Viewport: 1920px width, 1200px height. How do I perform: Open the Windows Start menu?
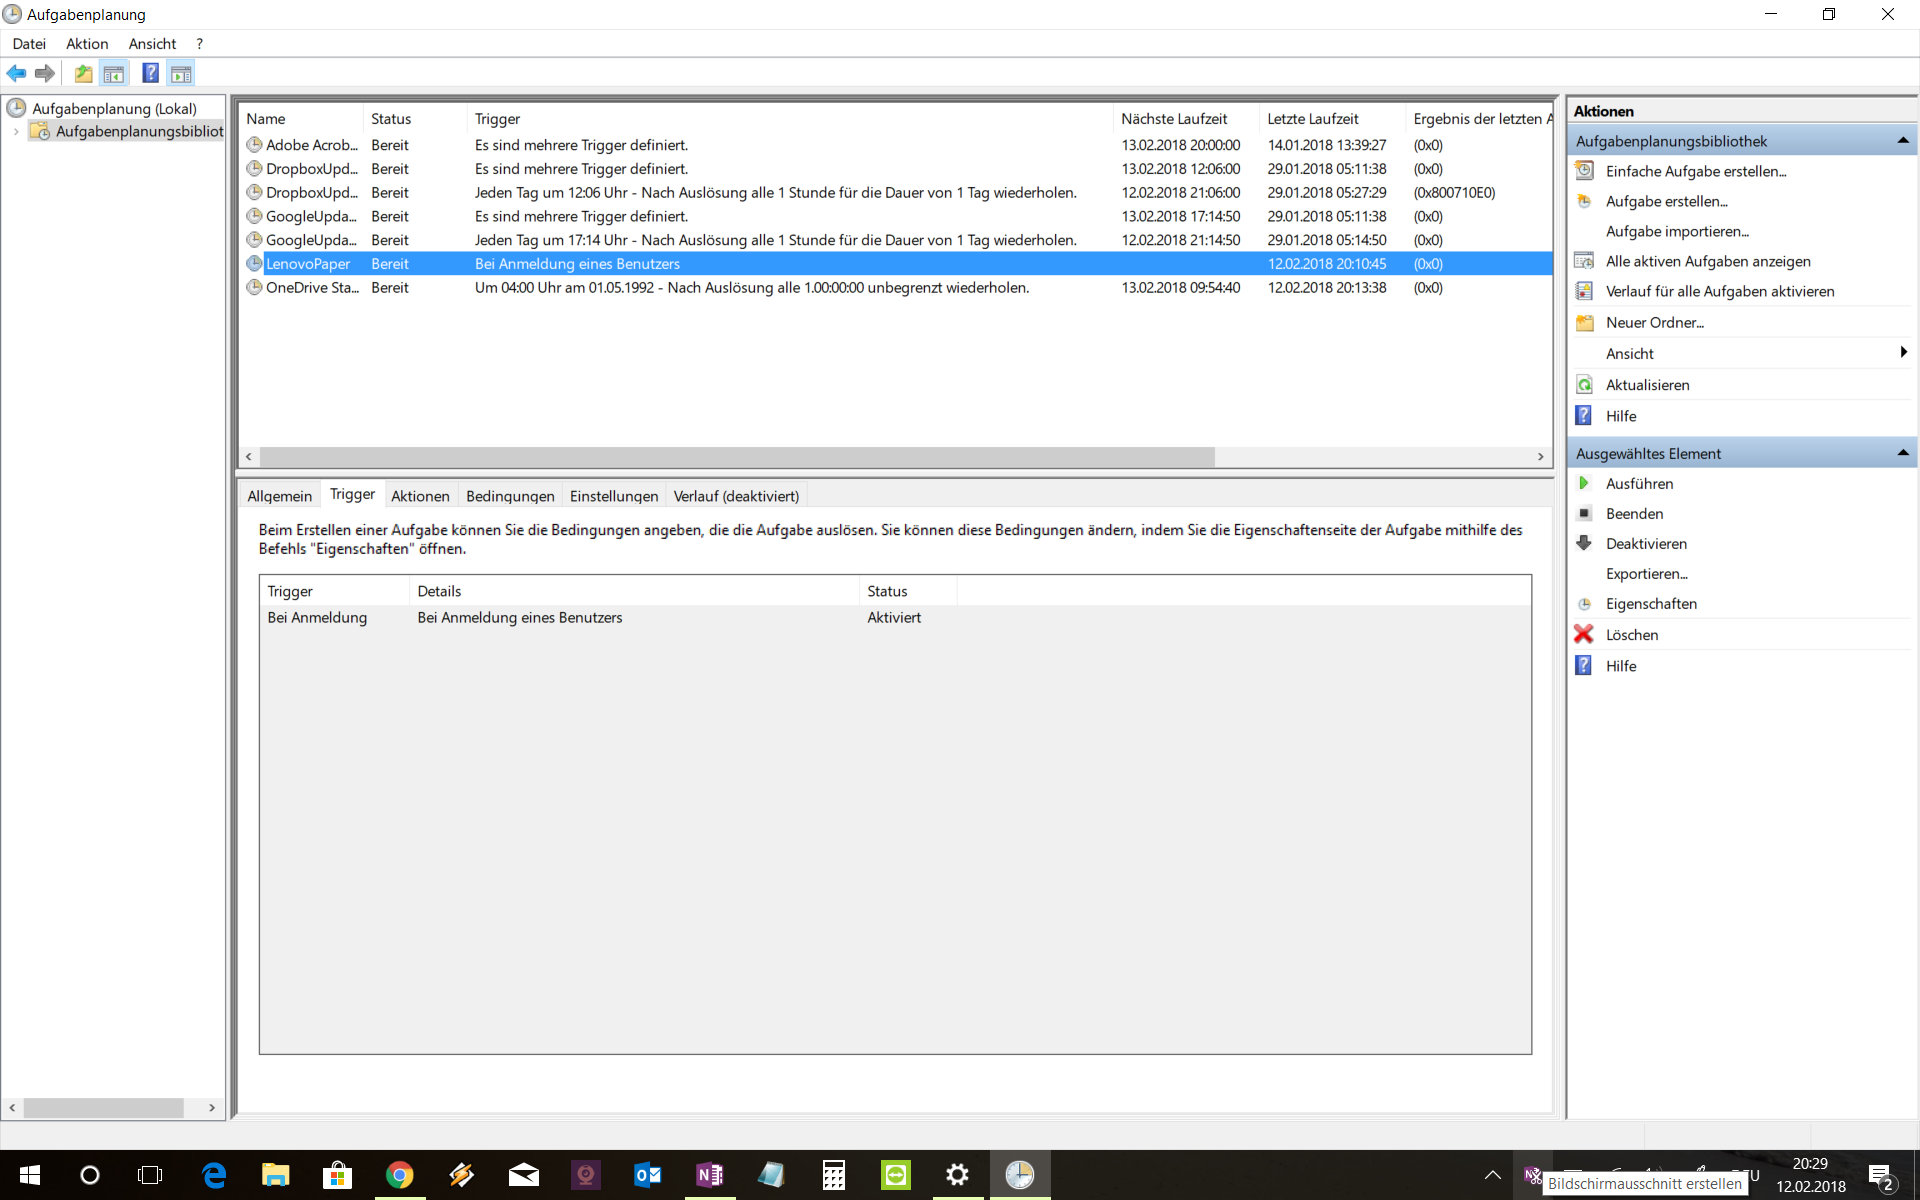point(29,1175)
